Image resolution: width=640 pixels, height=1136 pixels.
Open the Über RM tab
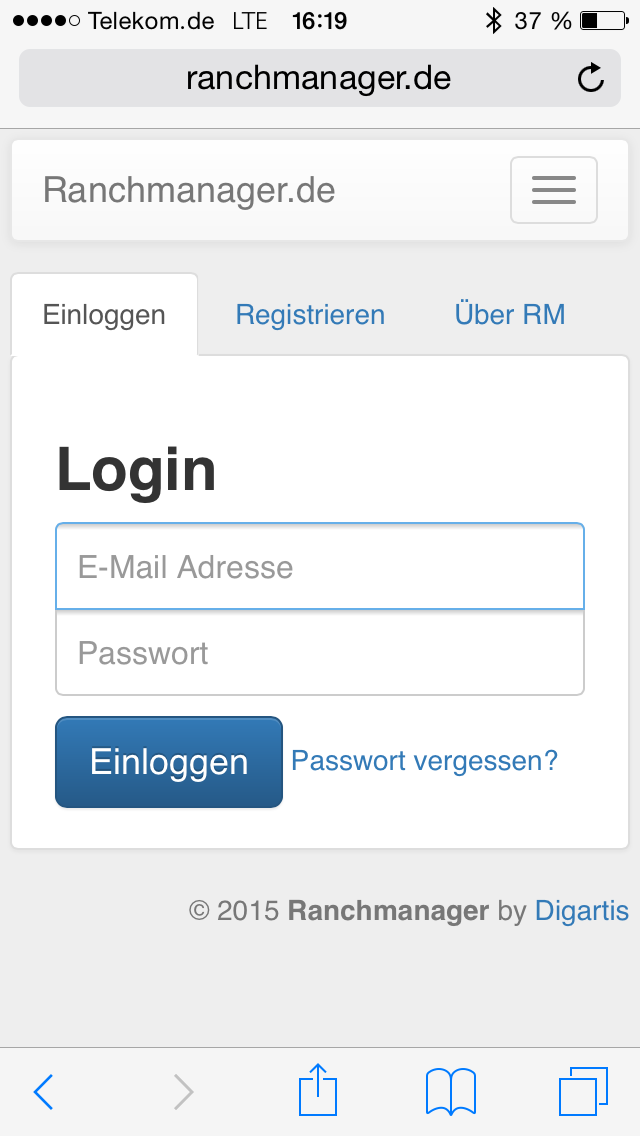tap(510, 315)
